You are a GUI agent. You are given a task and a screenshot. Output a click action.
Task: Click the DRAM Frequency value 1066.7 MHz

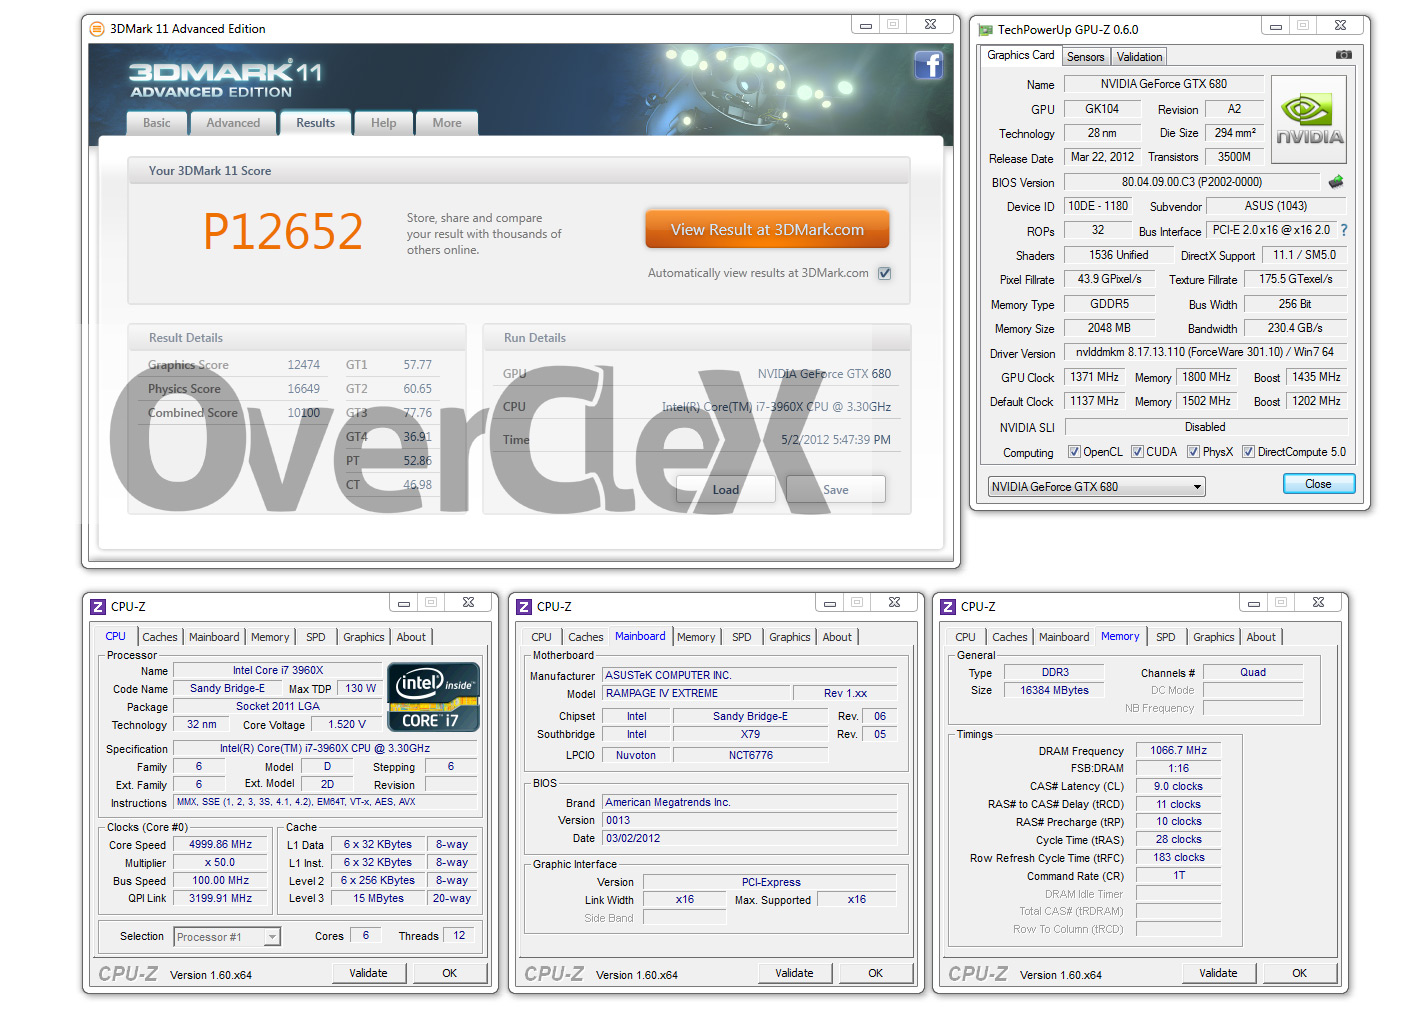pyautogui.click(x=1179, y=750)
